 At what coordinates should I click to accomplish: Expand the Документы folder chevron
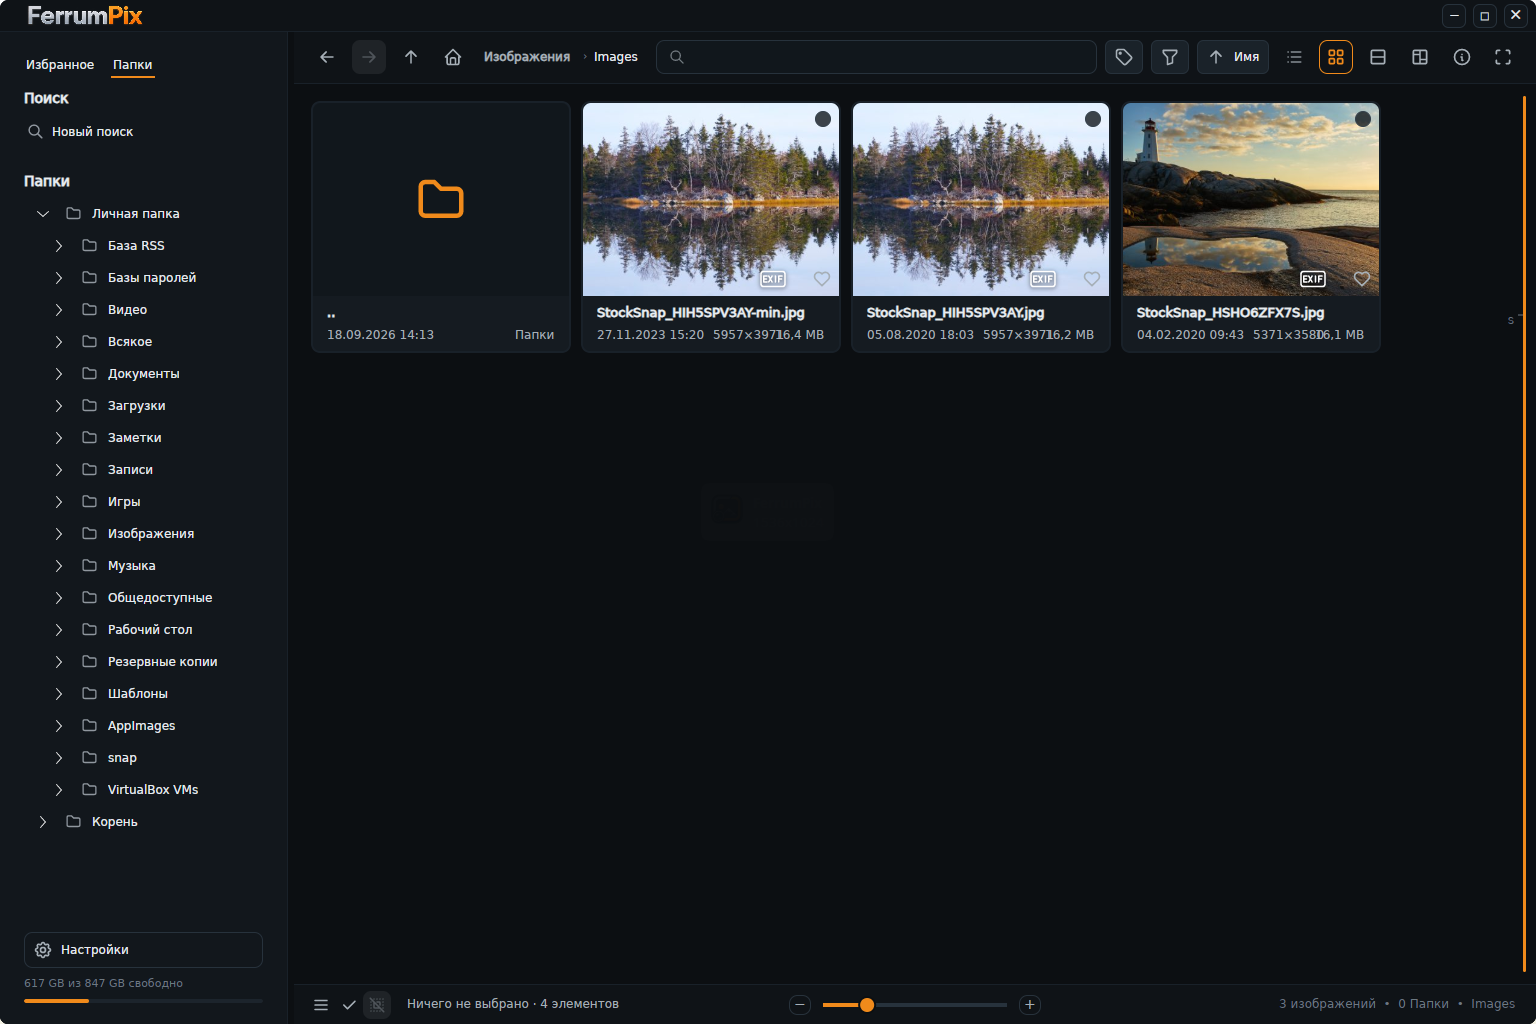pos(59,374)
